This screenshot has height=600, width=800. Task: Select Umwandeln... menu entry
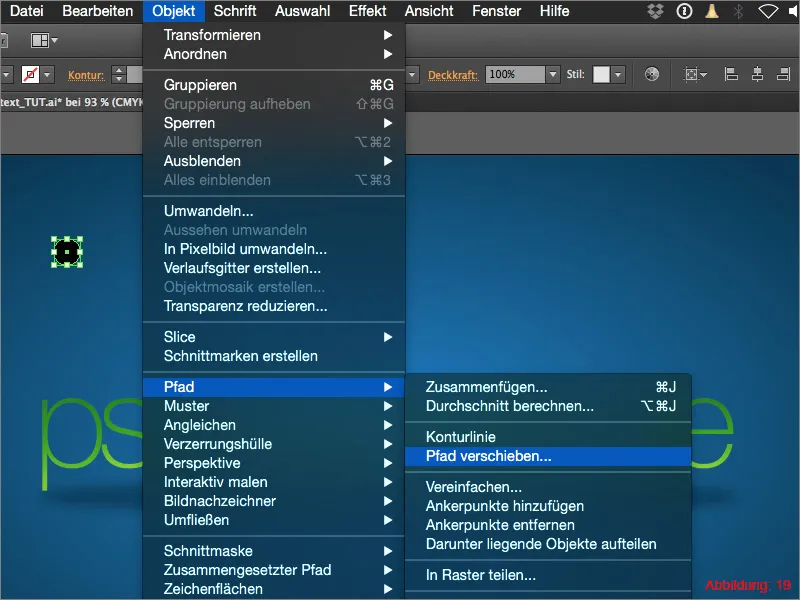pyautogui.click(x=274, y=211)
